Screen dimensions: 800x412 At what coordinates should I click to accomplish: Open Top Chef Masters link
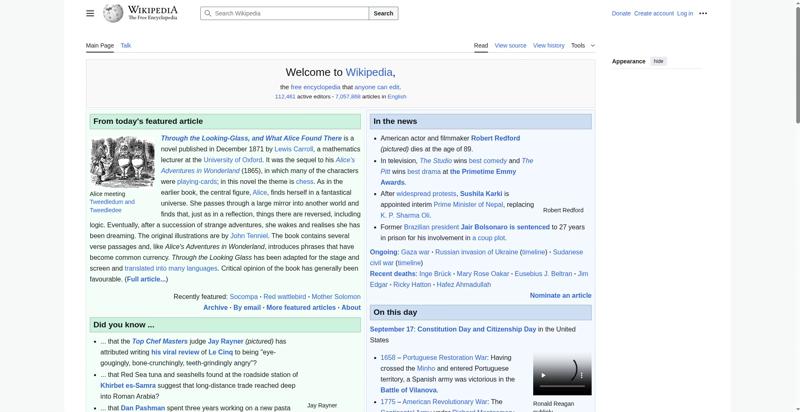point(160,341)
